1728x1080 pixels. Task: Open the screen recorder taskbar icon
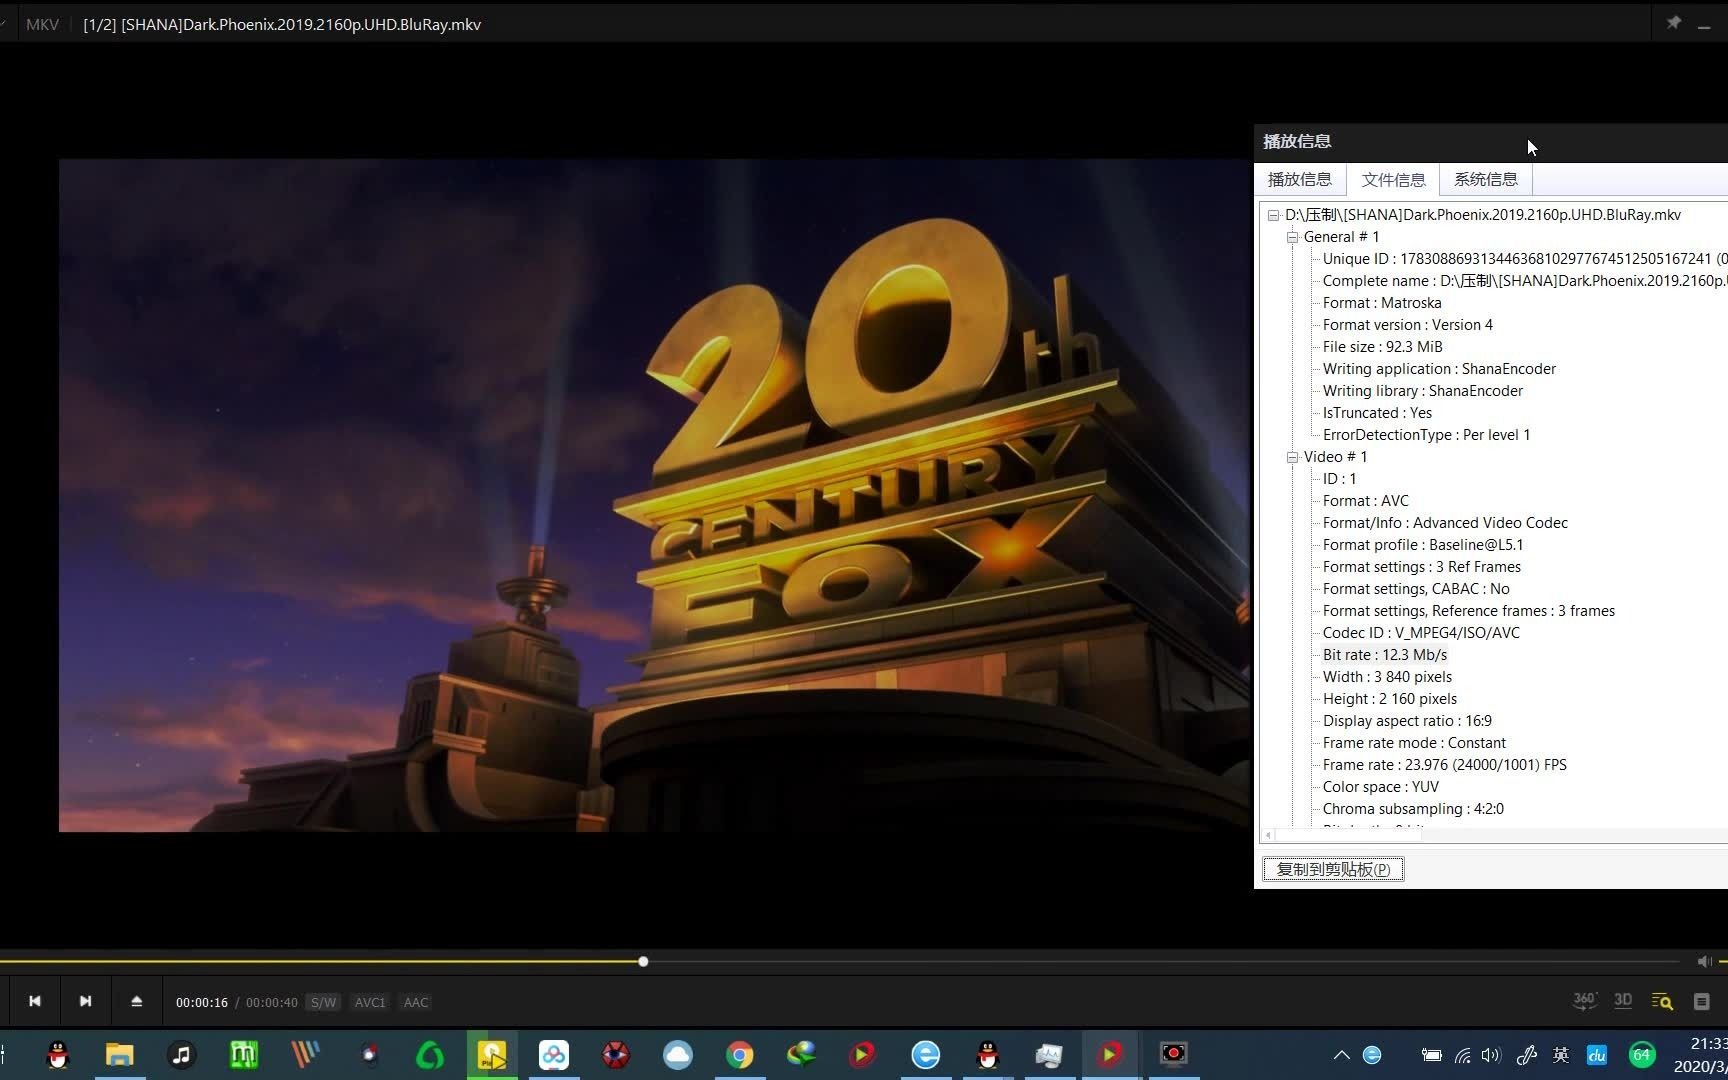click(x=1173, y=1055)
